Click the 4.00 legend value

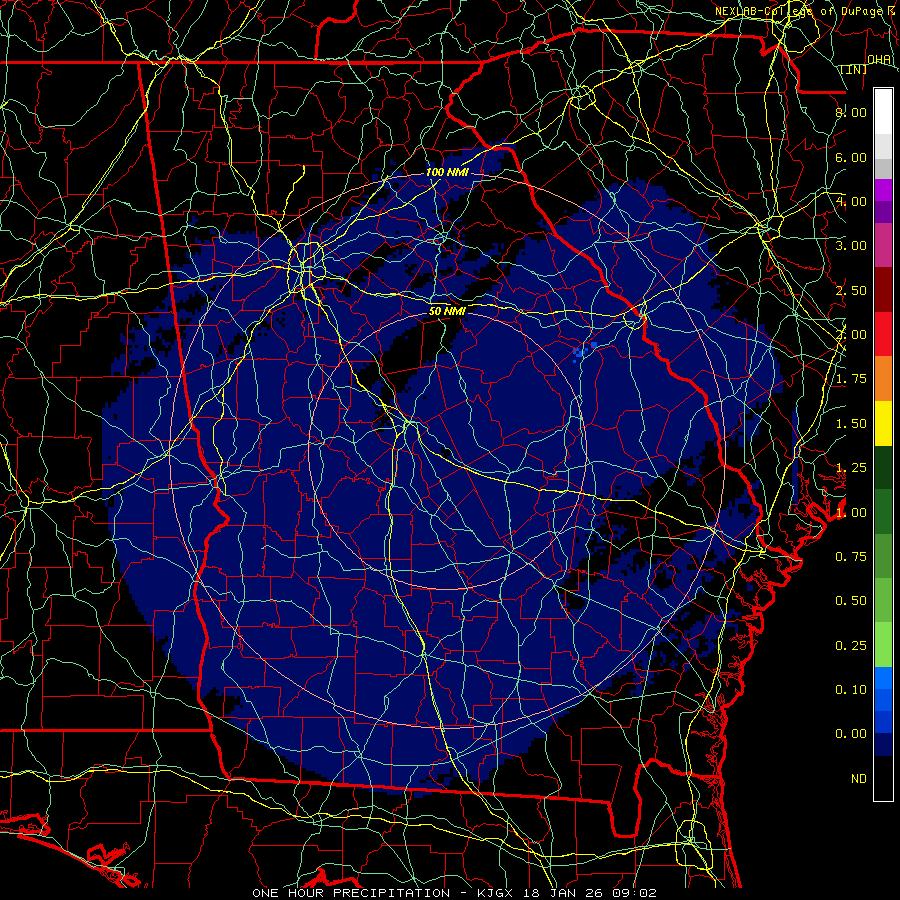point(851,201)
